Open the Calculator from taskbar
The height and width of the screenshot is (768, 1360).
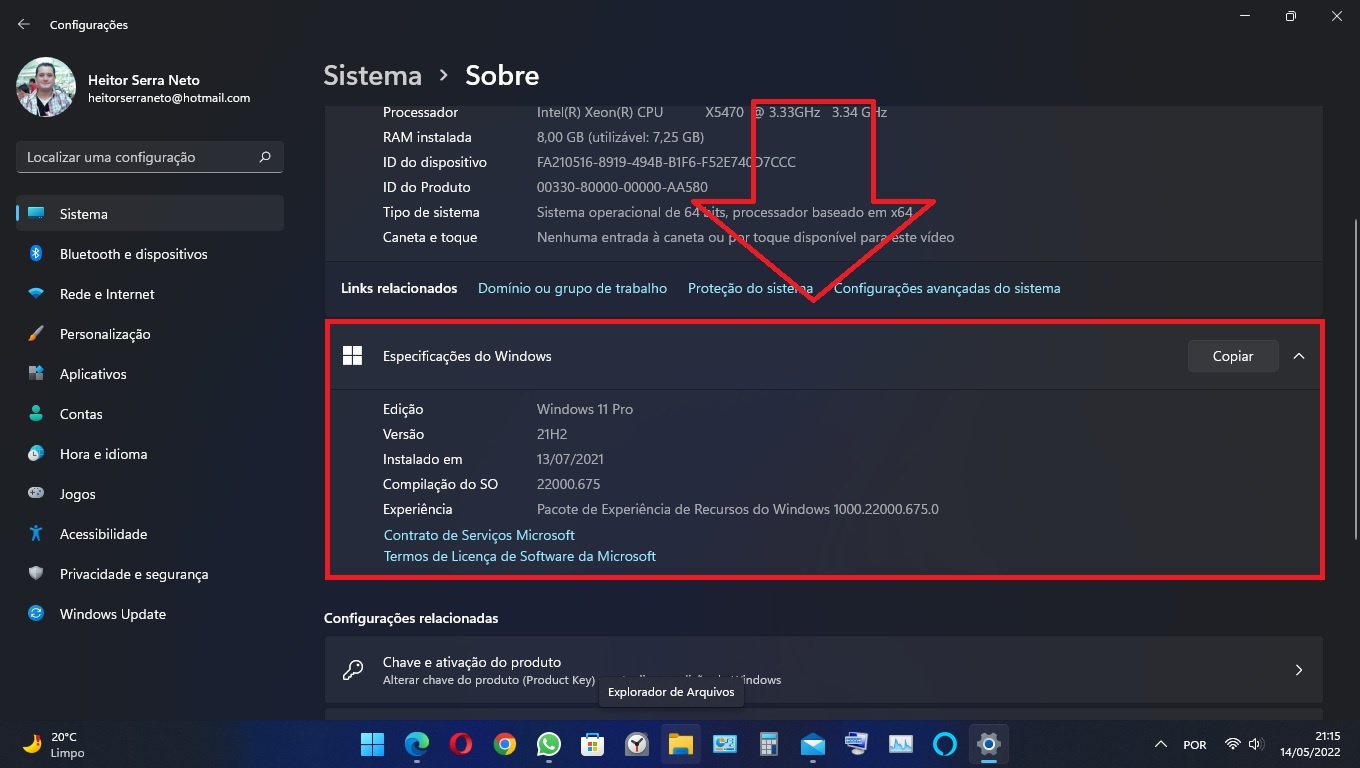click(769, 744)
